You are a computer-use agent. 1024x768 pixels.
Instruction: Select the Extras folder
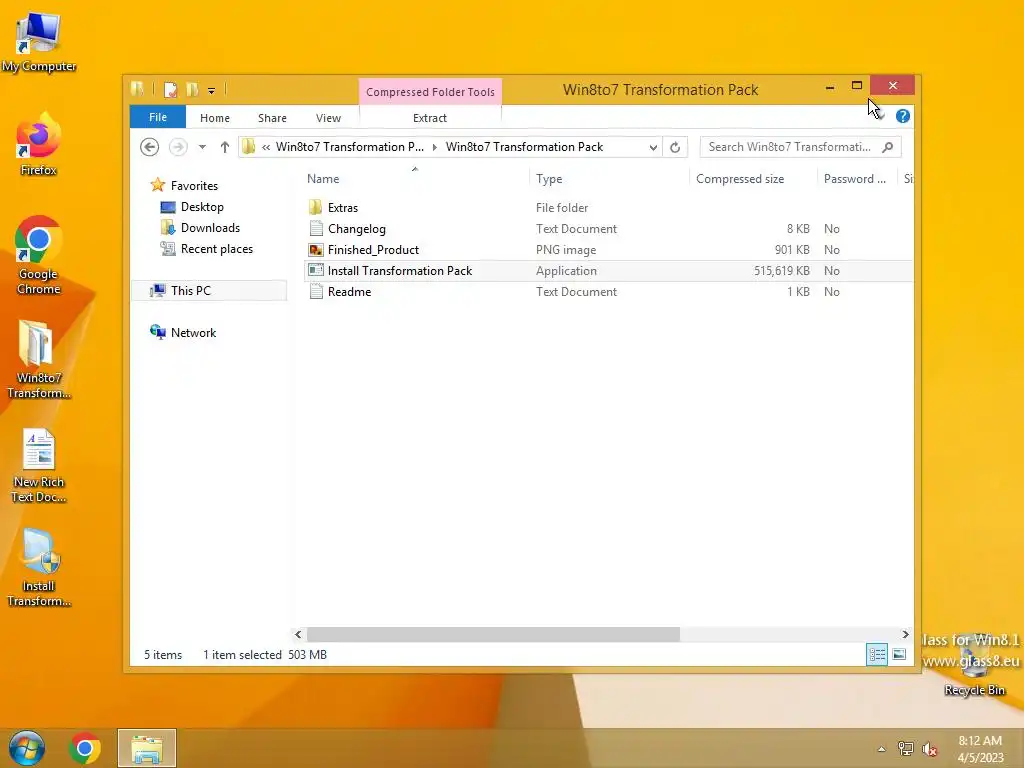tap(343, 208)
